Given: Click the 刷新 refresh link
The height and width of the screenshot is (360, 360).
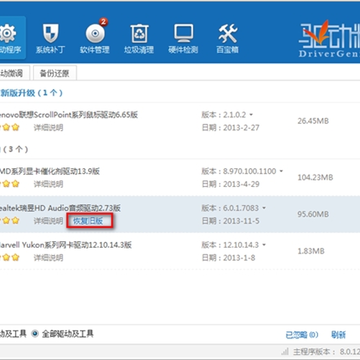Looking at the screenshot, I should tap(338, 335).
